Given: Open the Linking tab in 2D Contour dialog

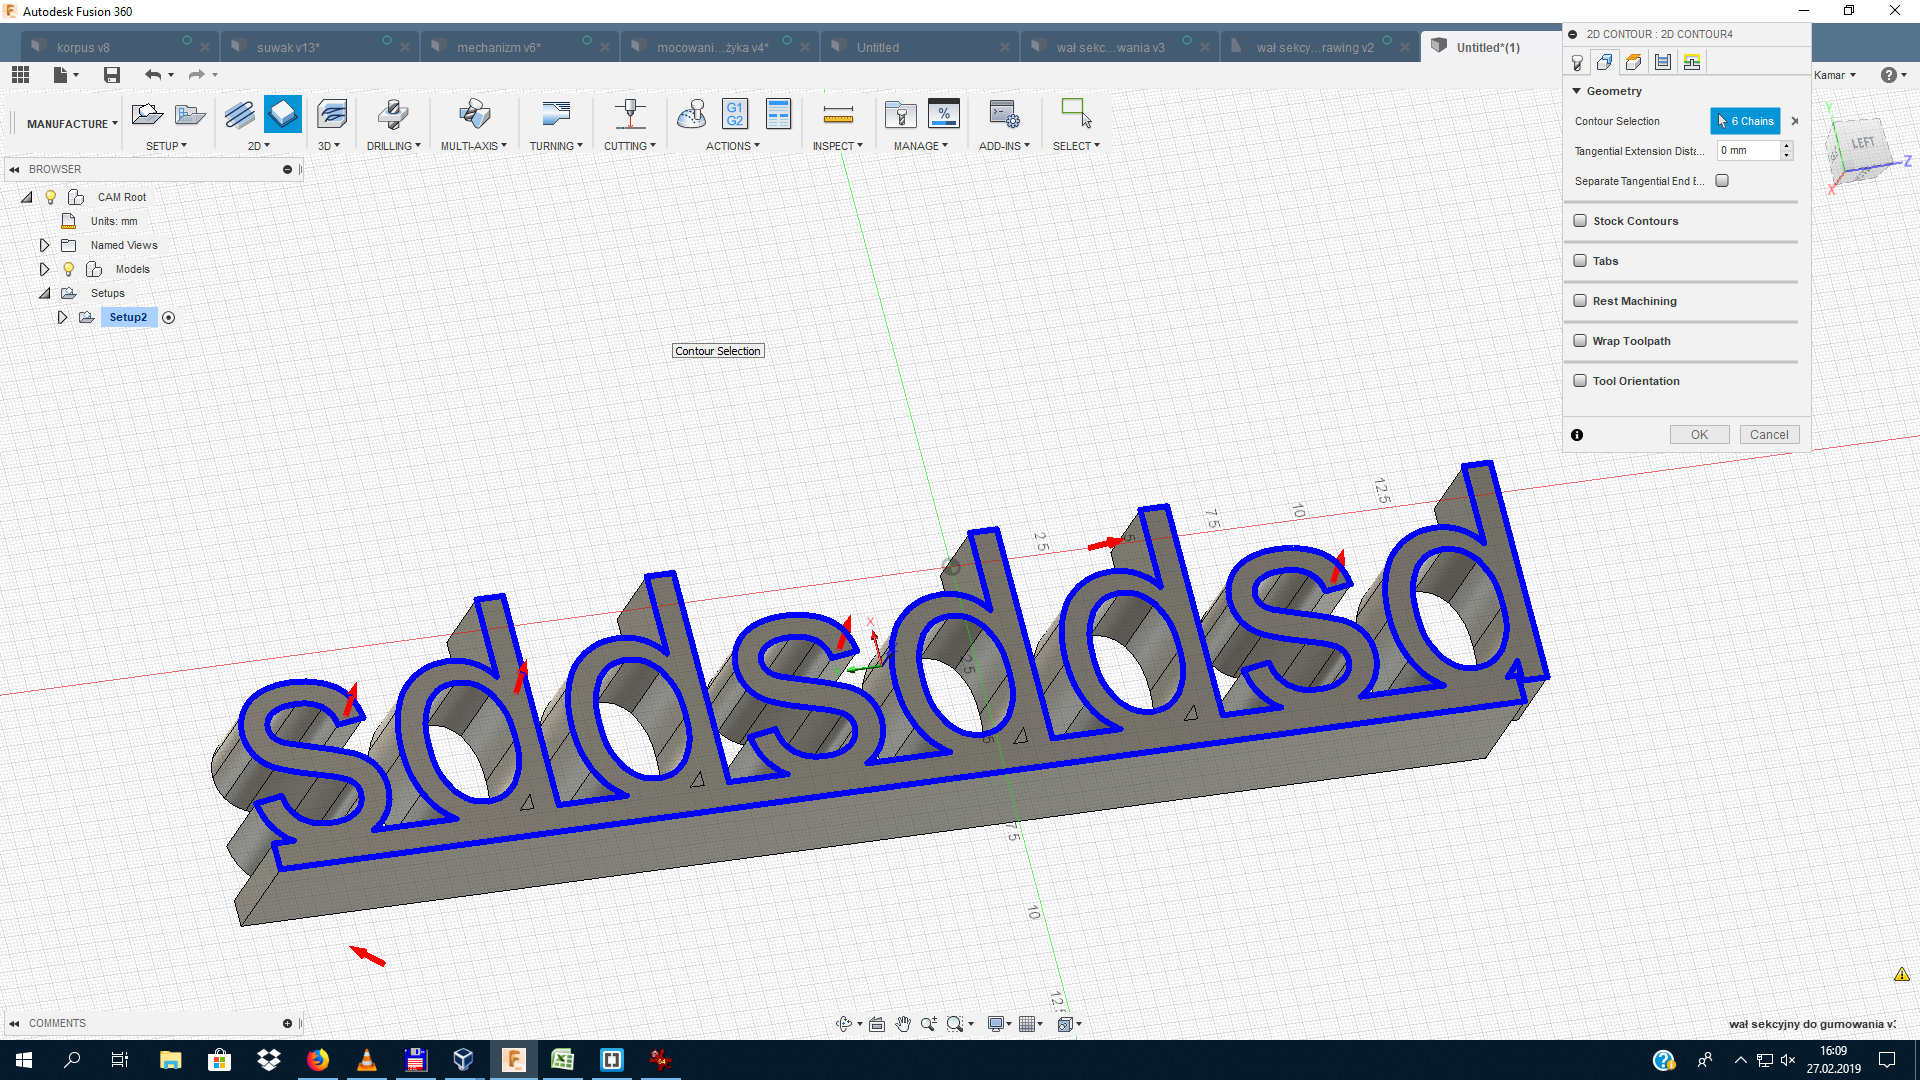Looking at the screenshot, I should point(1692,63).
